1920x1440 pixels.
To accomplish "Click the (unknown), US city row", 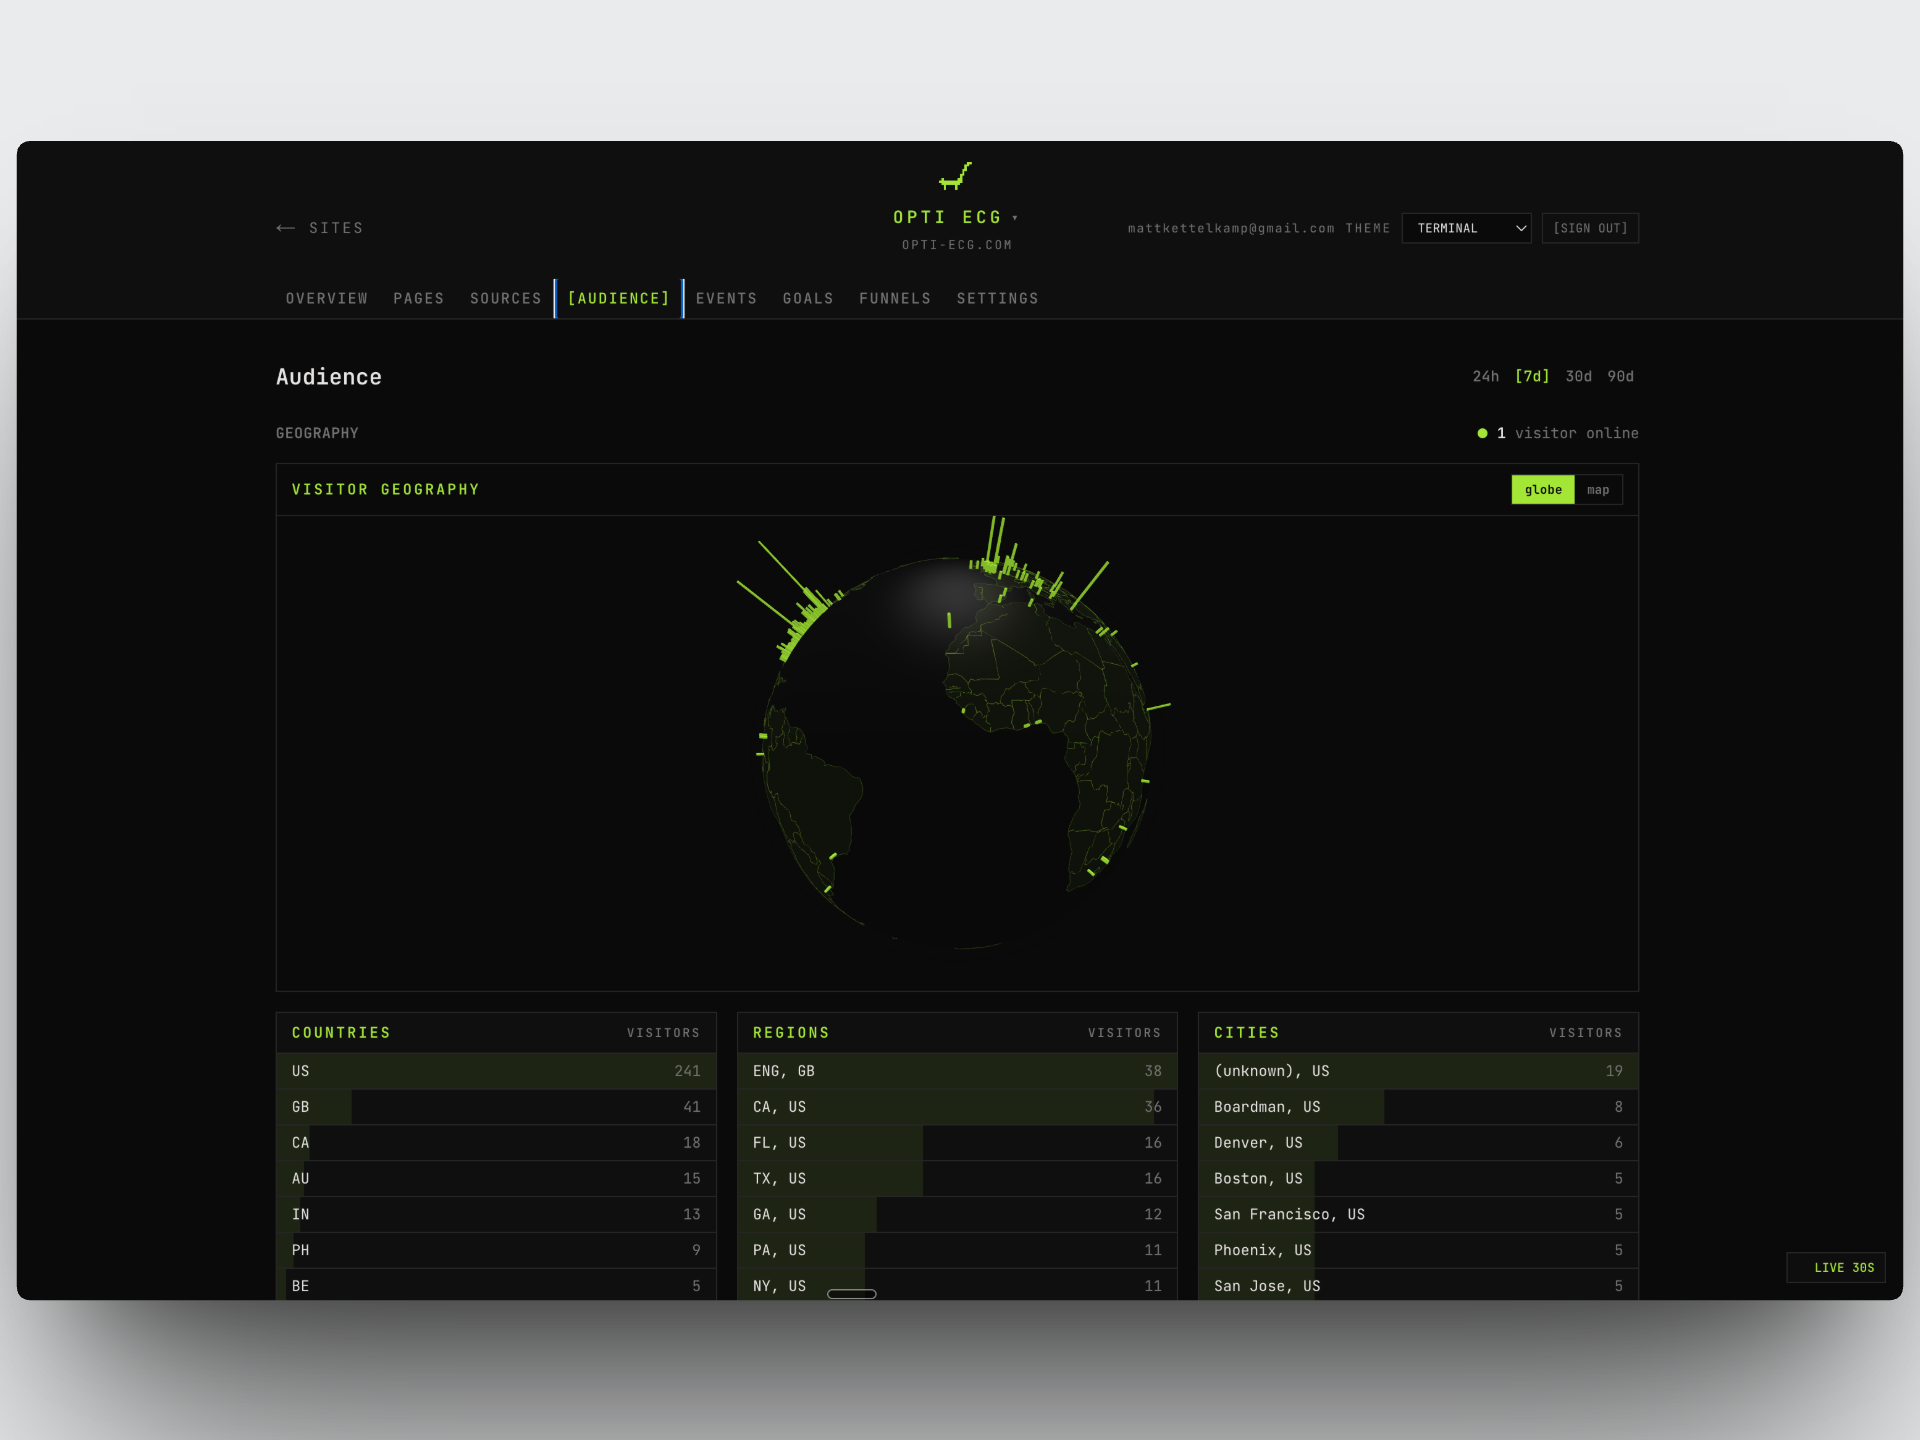I will tap(1418, 1071).
